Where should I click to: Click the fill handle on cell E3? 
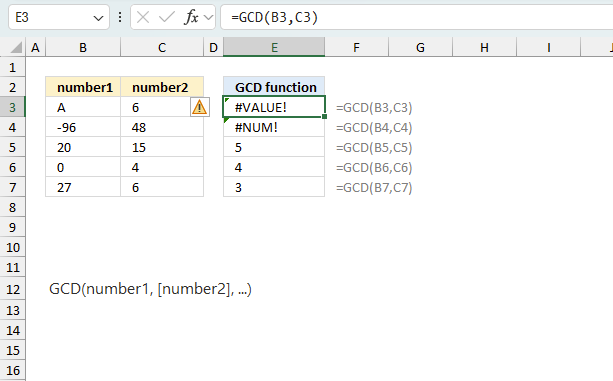(x=324, y=116)
